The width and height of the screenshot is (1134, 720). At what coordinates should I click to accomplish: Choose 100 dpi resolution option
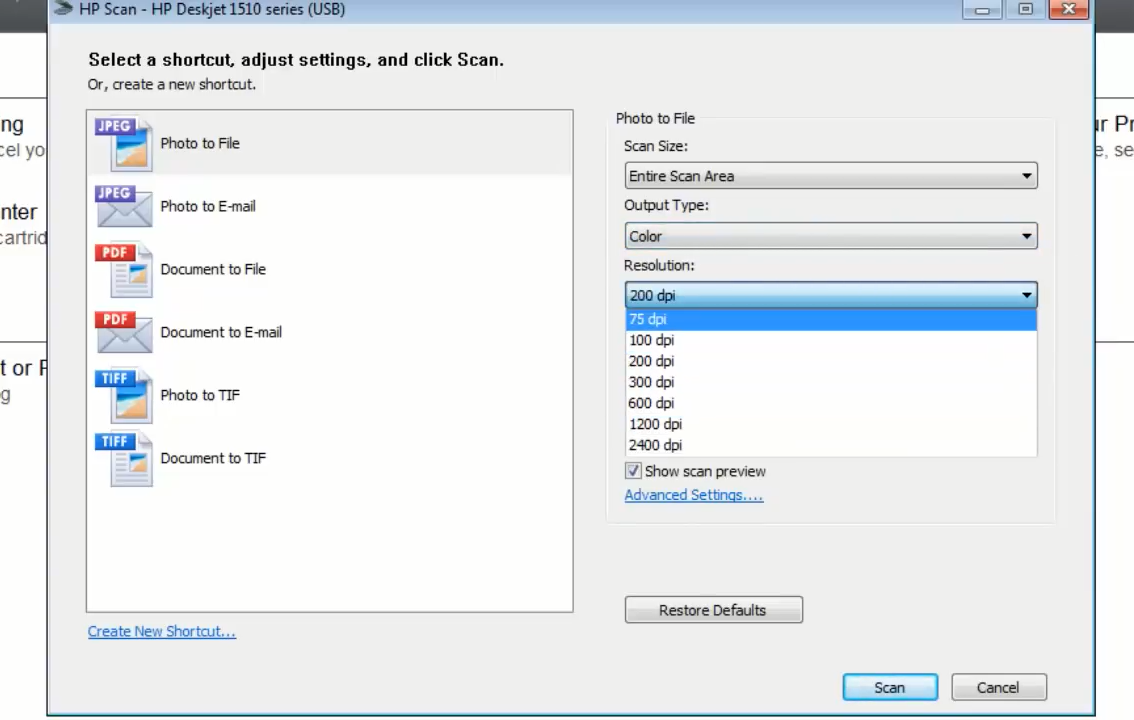click(x=830, y=340)
